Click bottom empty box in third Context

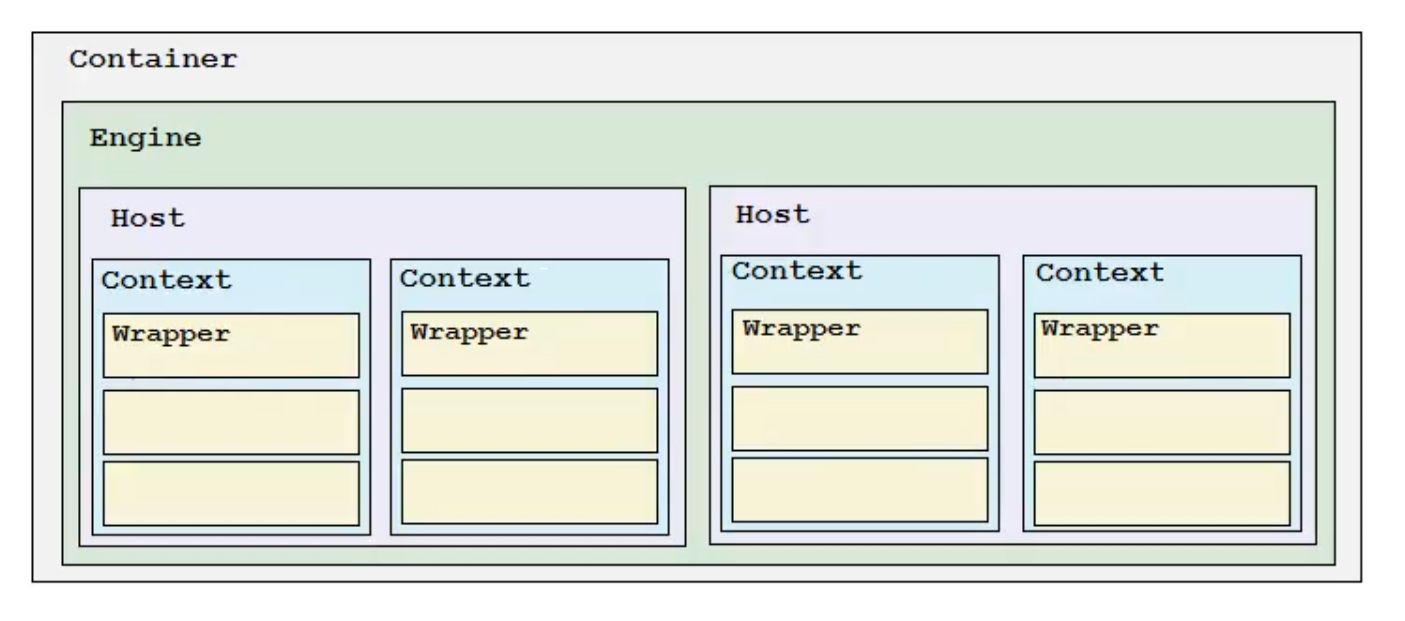(x=859, y=489)
